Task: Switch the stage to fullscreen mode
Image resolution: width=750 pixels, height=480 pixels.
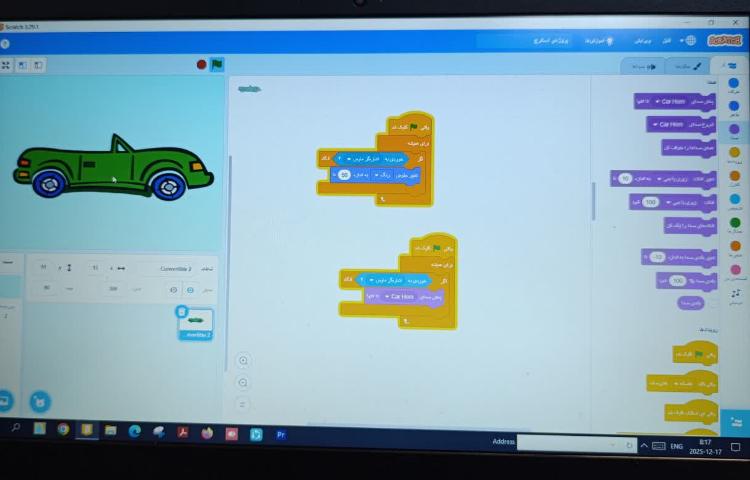Action: 5,65
